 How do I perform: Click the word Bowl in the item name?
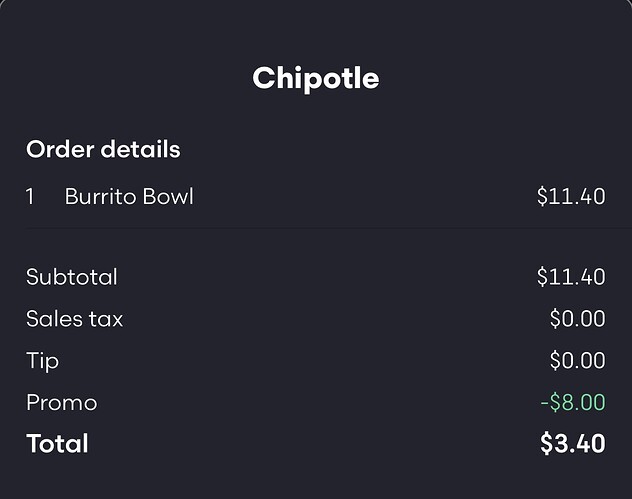[x=168, y=197]
